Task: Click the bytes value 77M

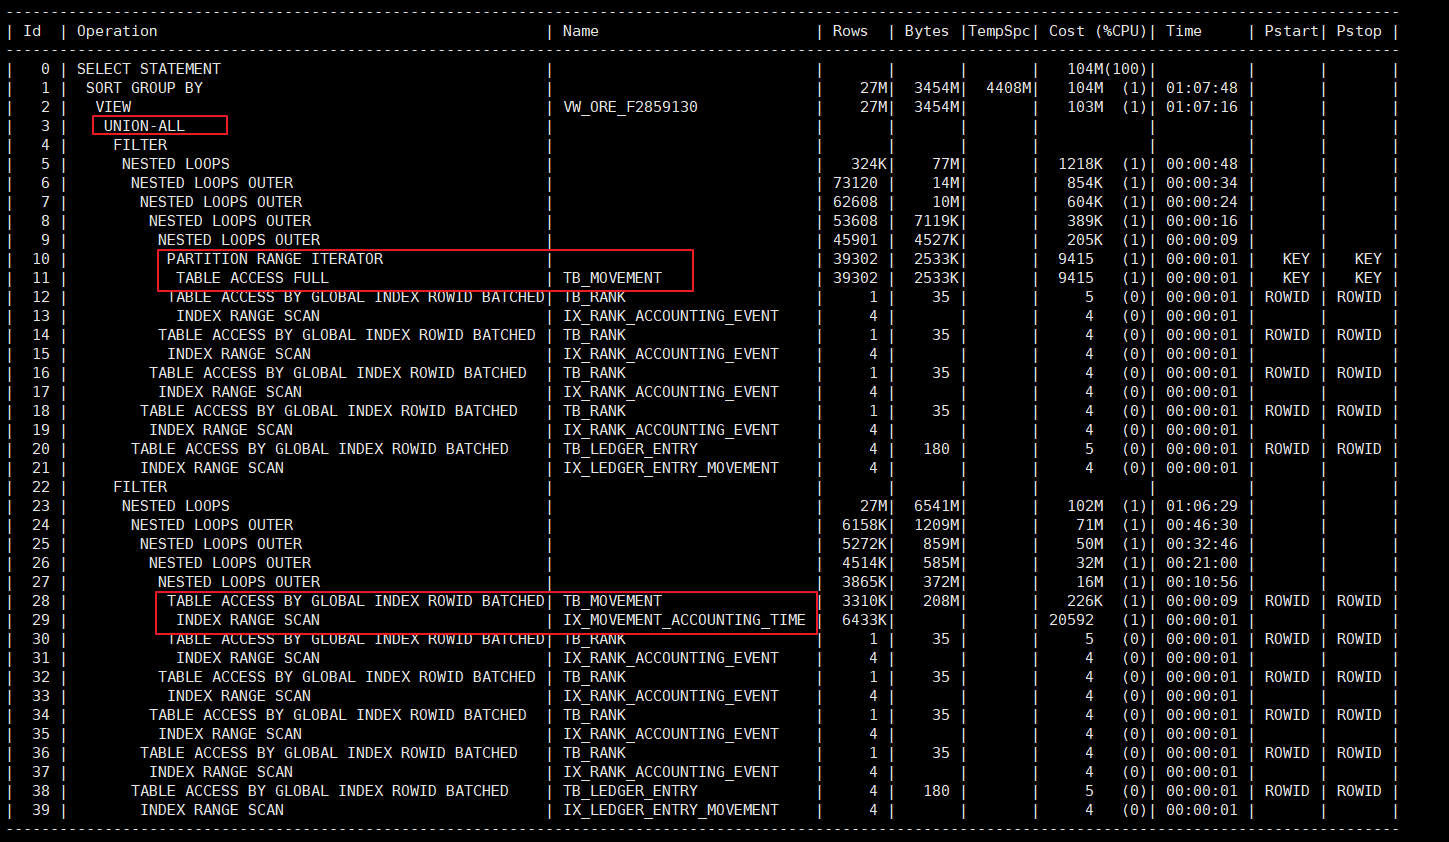Action: click(946, 164)
